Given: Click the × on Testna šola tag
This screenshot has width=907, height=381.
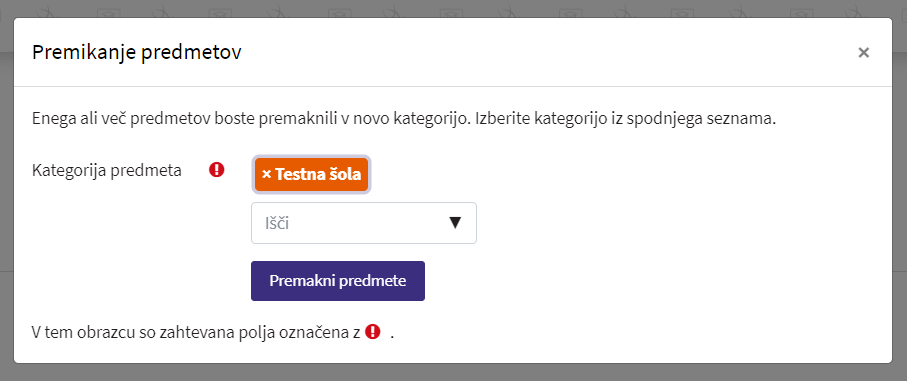Looking at the screenshot, I should pos(267,174).
